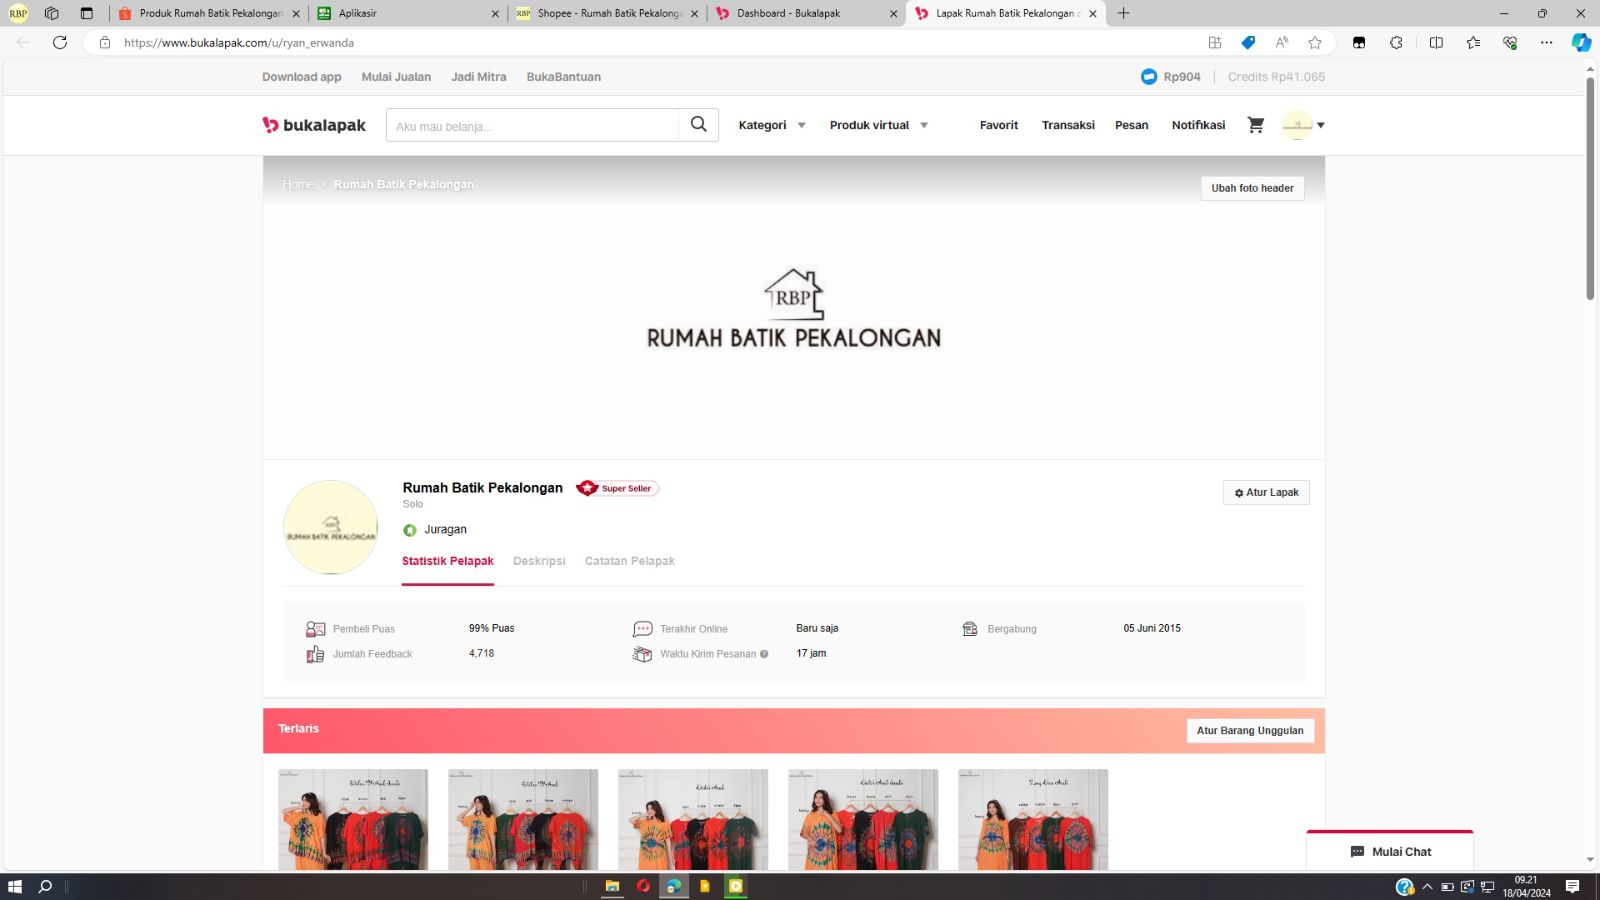1600x900 pixels.
Task: Open the Split screen icon
Action: (1436, 42)
